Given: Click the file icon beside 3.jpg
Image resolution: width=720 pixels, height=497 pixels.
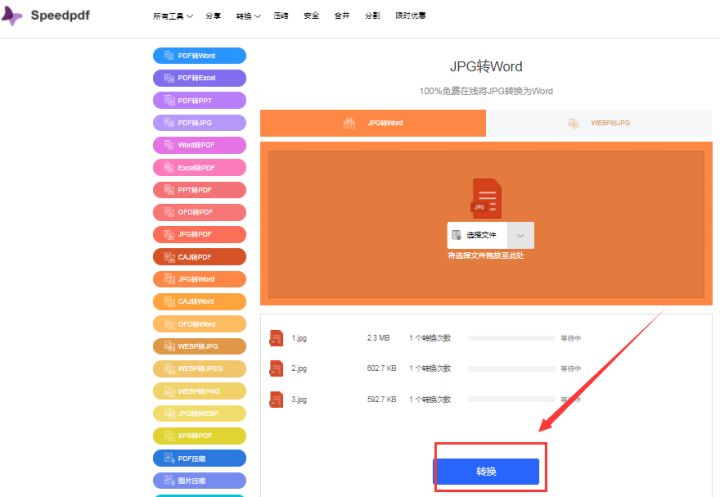Looking at the screenshot, I should point(276,399).
